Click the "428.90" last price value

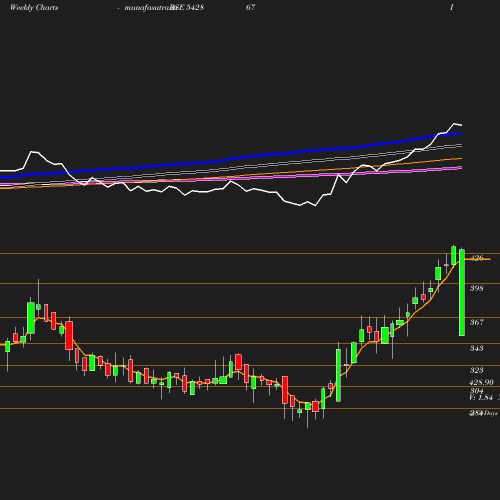tap(481, 382)
